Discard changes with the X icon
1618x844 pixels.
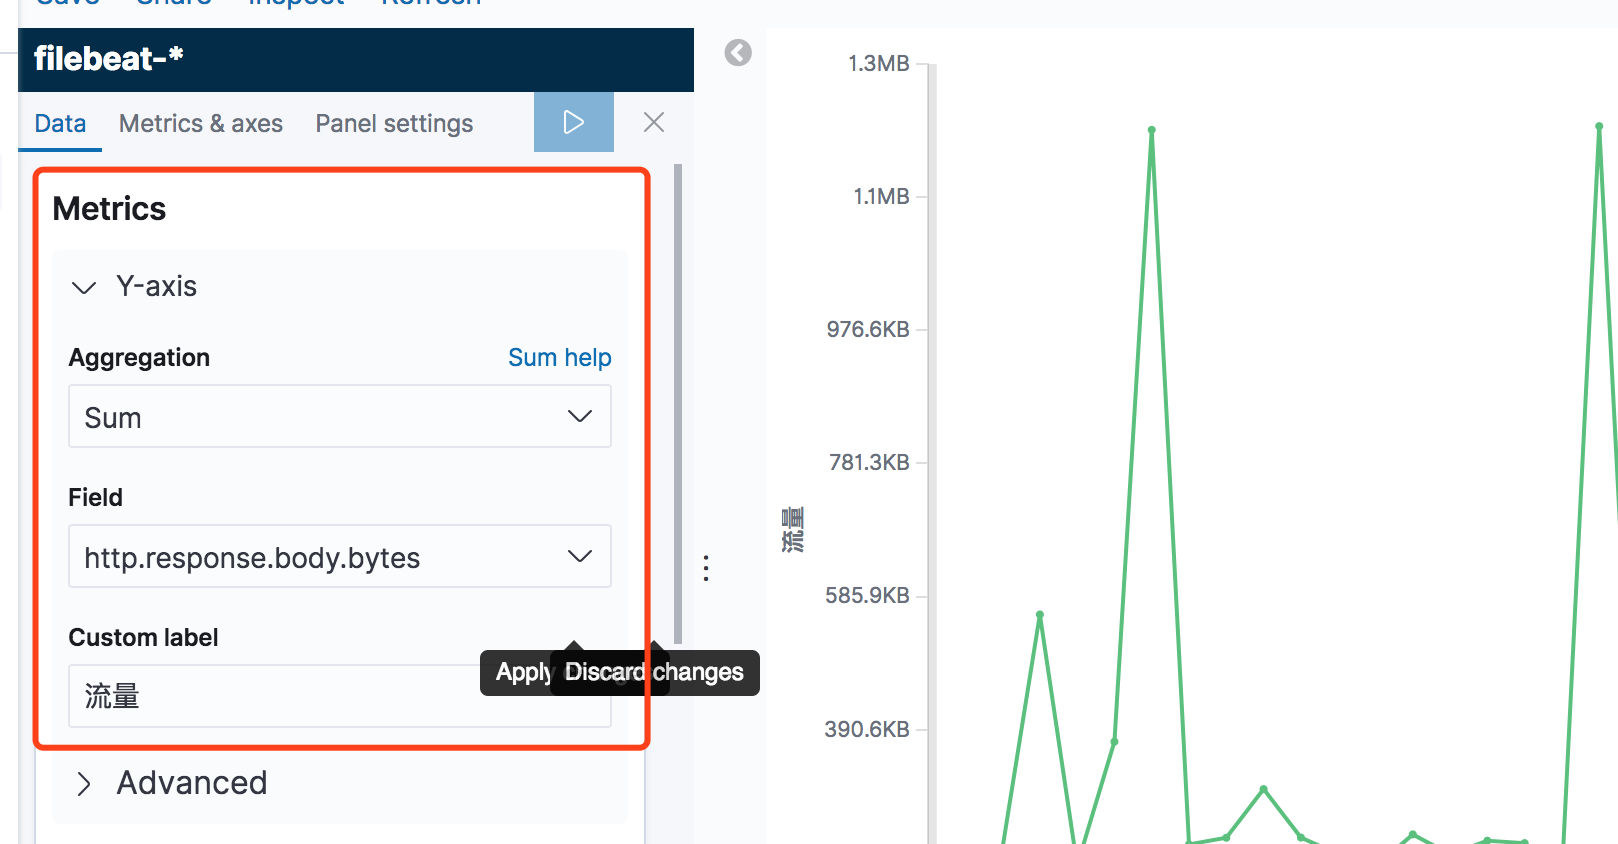click(x=654, y=122)
